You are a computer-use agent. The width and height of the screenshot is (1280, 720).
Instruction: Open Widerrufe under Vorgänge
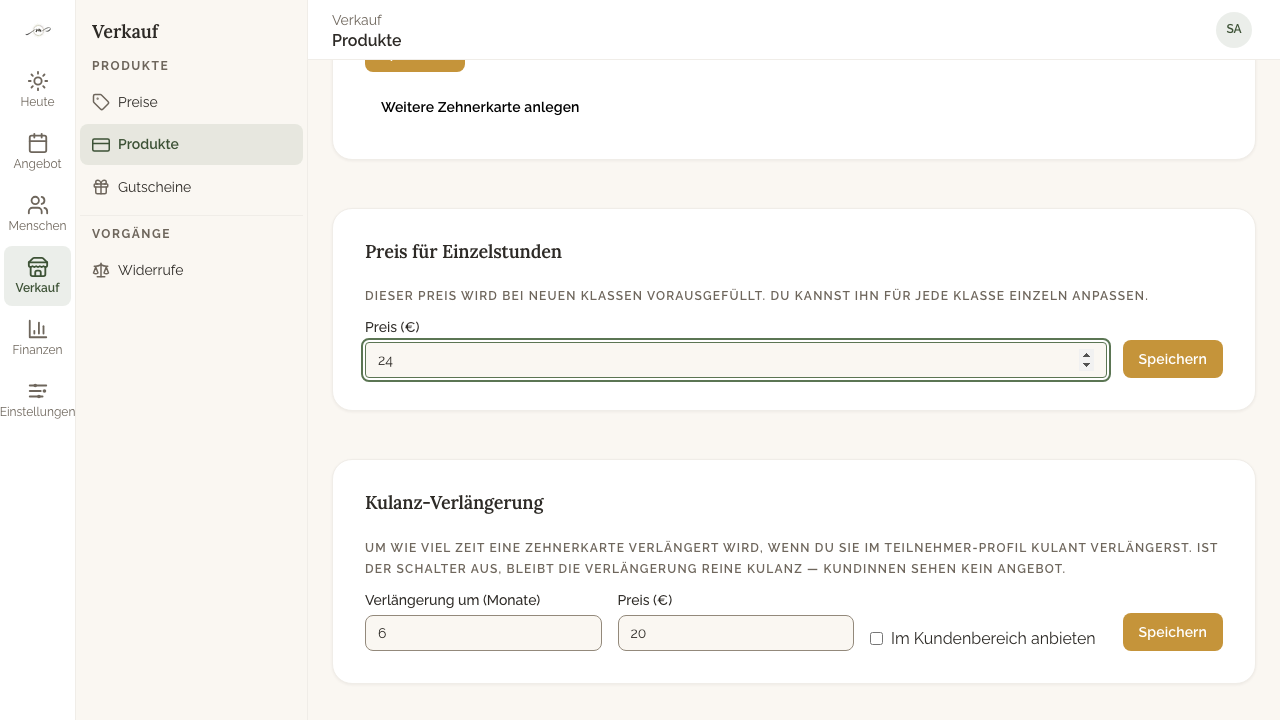pos(191,270)
